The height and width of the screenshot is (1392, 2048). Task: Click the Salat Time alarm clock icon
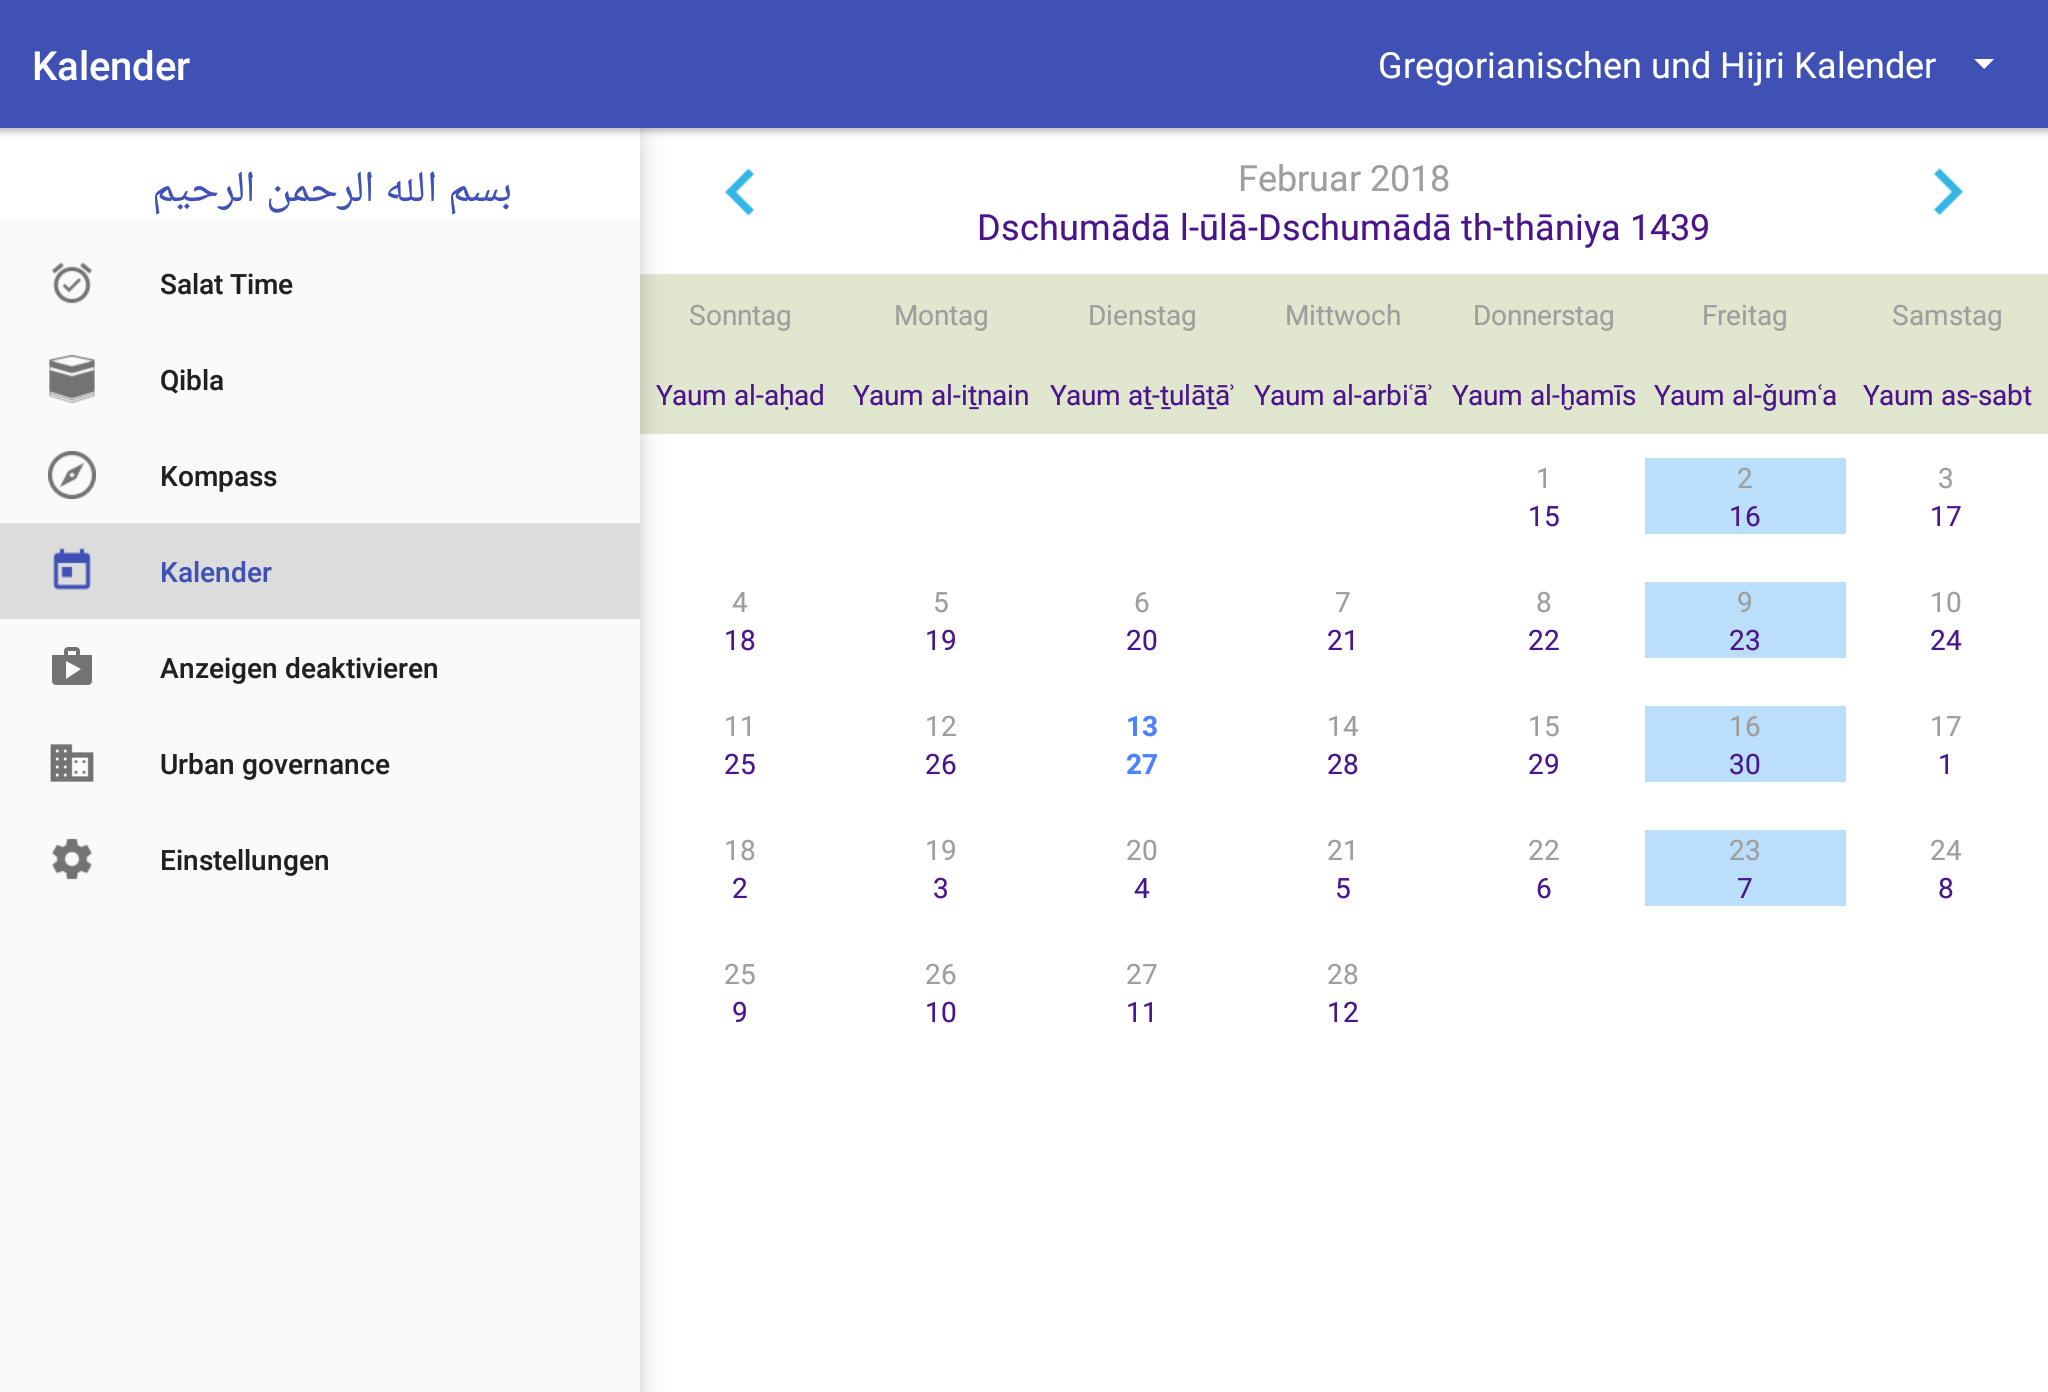pyautogui.click(x=72, y=284)
